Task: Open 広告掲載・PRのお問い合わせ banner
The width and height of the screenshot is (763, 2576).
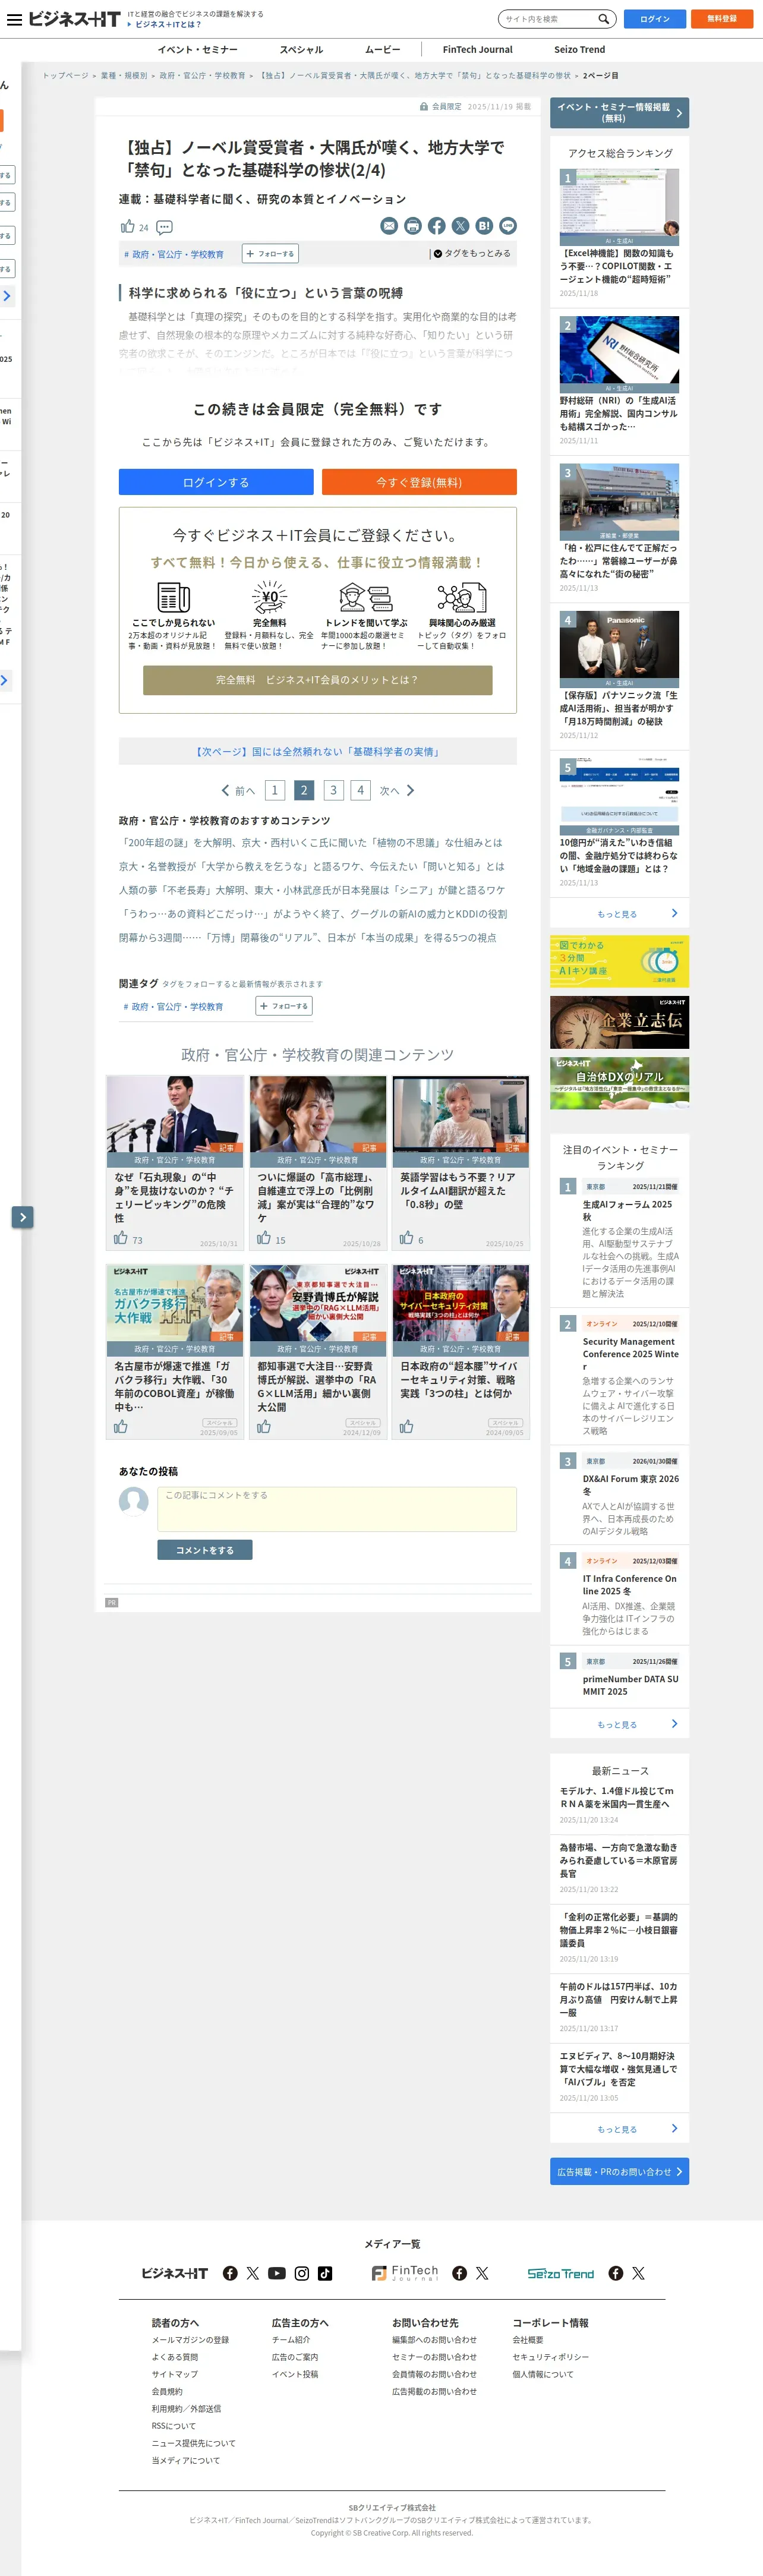Action: tap(619, 2172)
